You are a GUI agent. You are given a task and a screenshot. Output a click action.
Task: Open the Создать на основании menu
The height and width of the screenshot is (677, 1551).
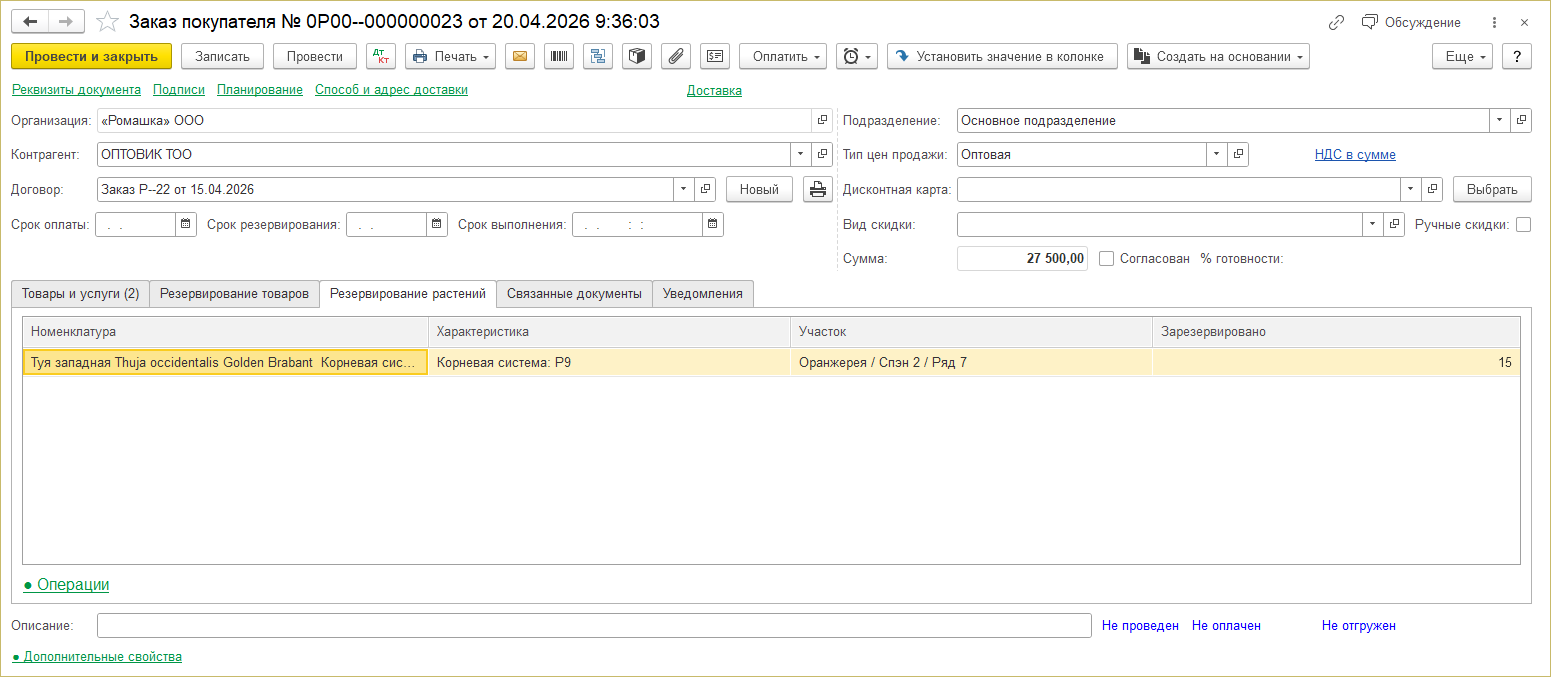1218,57
